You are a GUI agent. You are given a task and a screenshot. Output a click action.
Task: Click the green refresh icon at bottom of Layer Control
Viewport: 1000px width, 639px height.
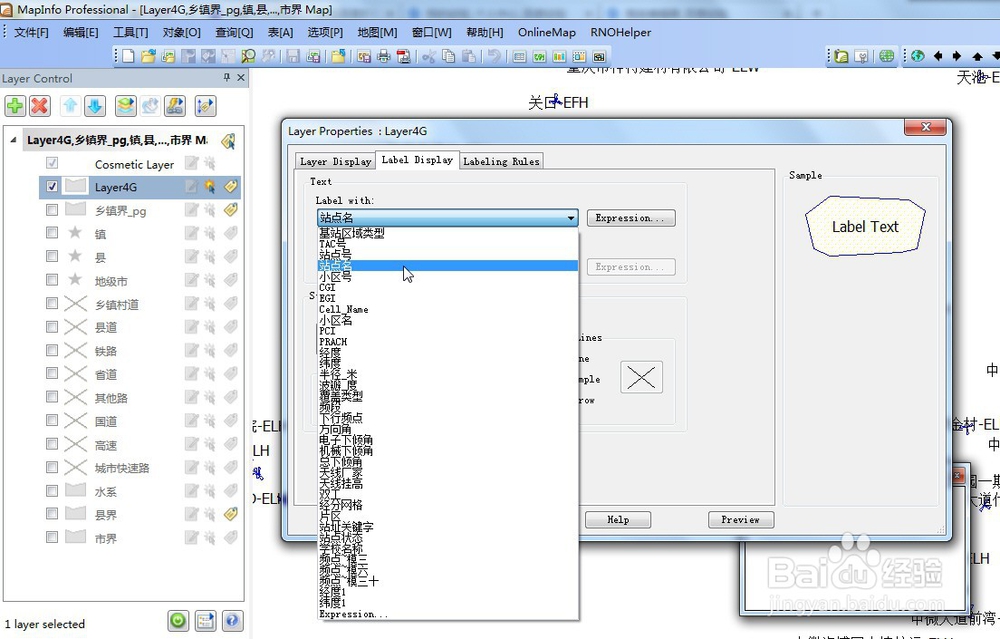click(x=178, y=621)
